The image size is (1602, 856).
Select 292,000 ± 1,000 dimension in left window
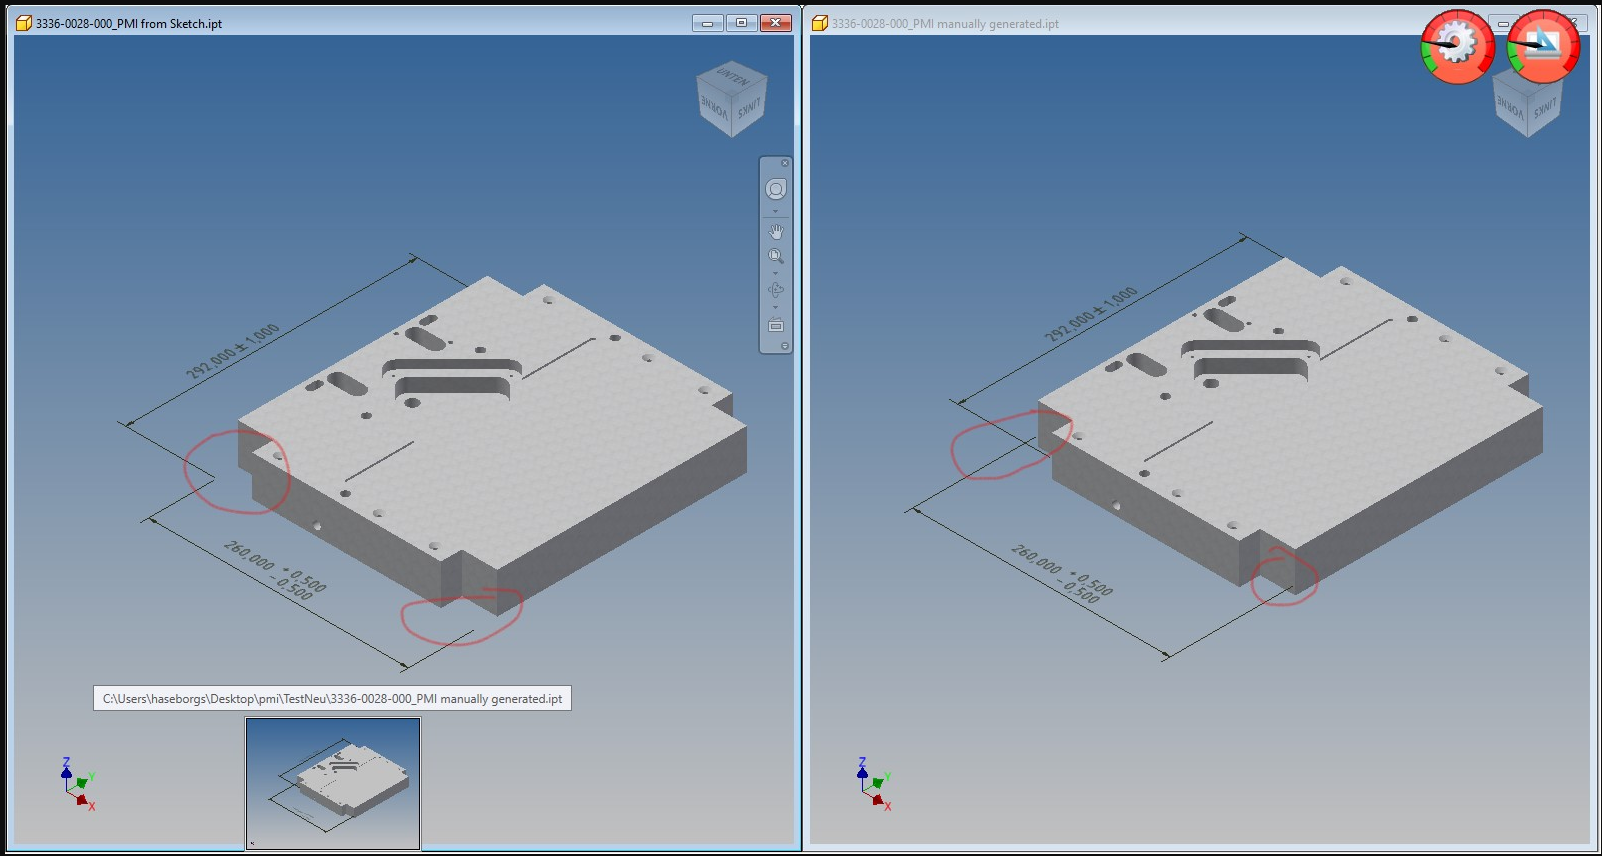pos(233,352)
